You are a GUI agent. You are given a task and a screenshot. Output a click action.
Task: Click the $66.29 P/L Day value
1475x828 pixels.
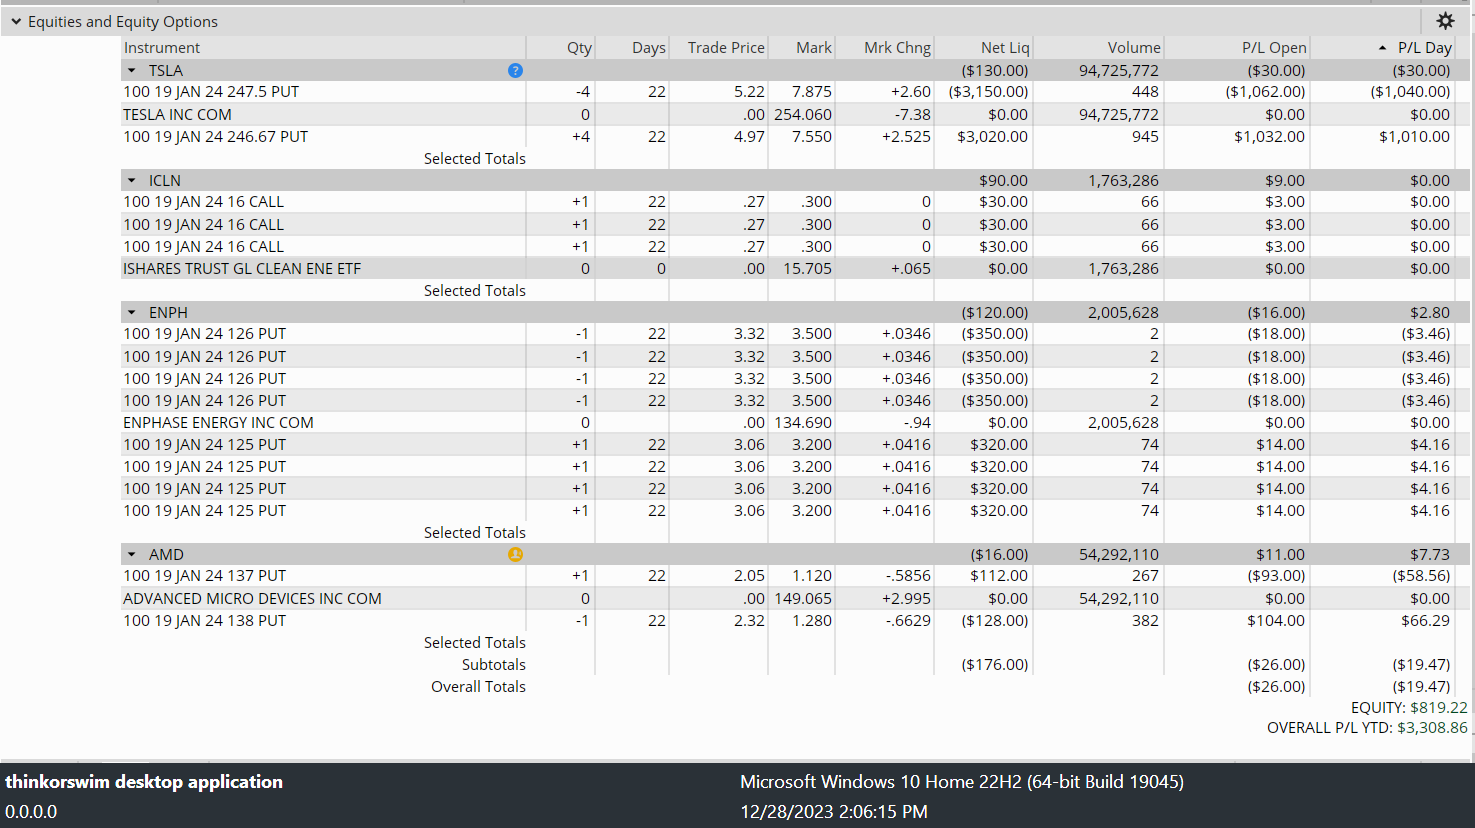point(1425,620)
